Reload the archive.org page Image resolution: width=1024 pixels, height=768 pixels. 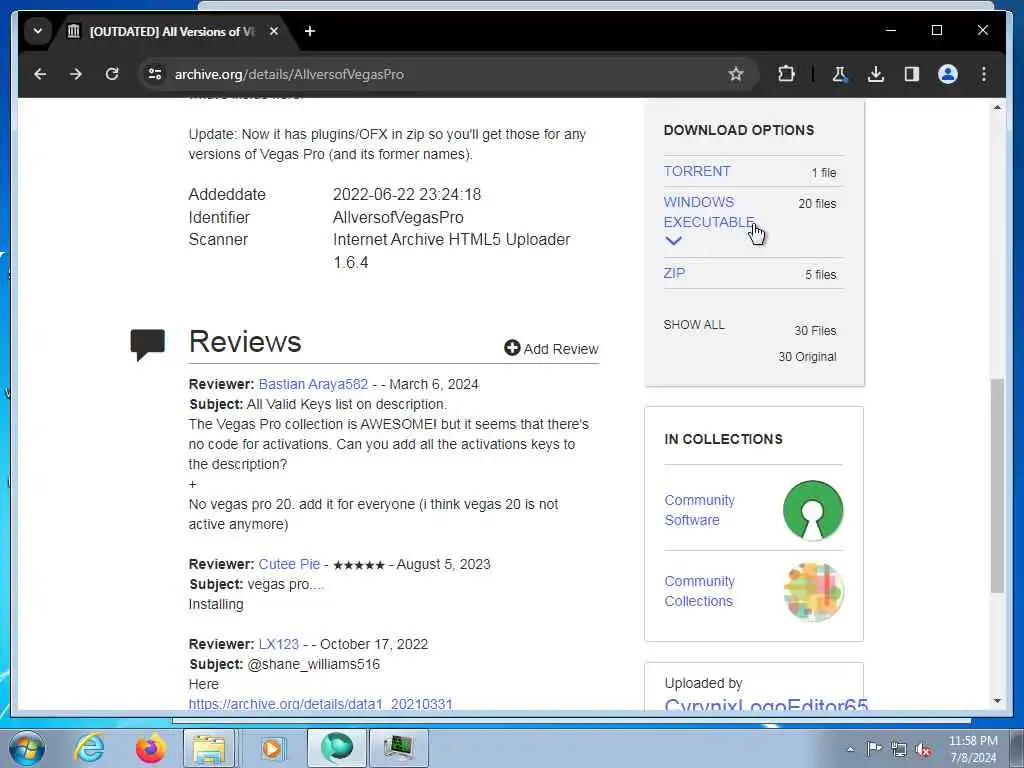coord(112,74)
